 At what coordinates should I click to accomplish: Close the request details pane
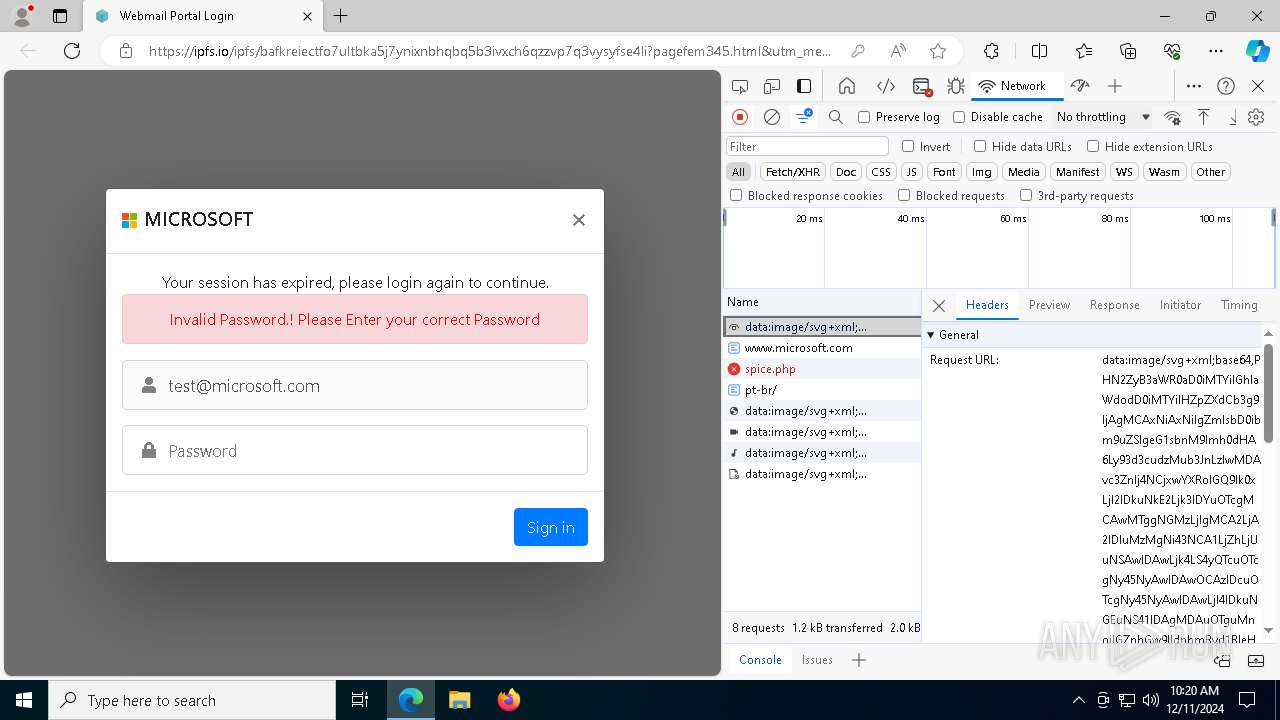939,305
